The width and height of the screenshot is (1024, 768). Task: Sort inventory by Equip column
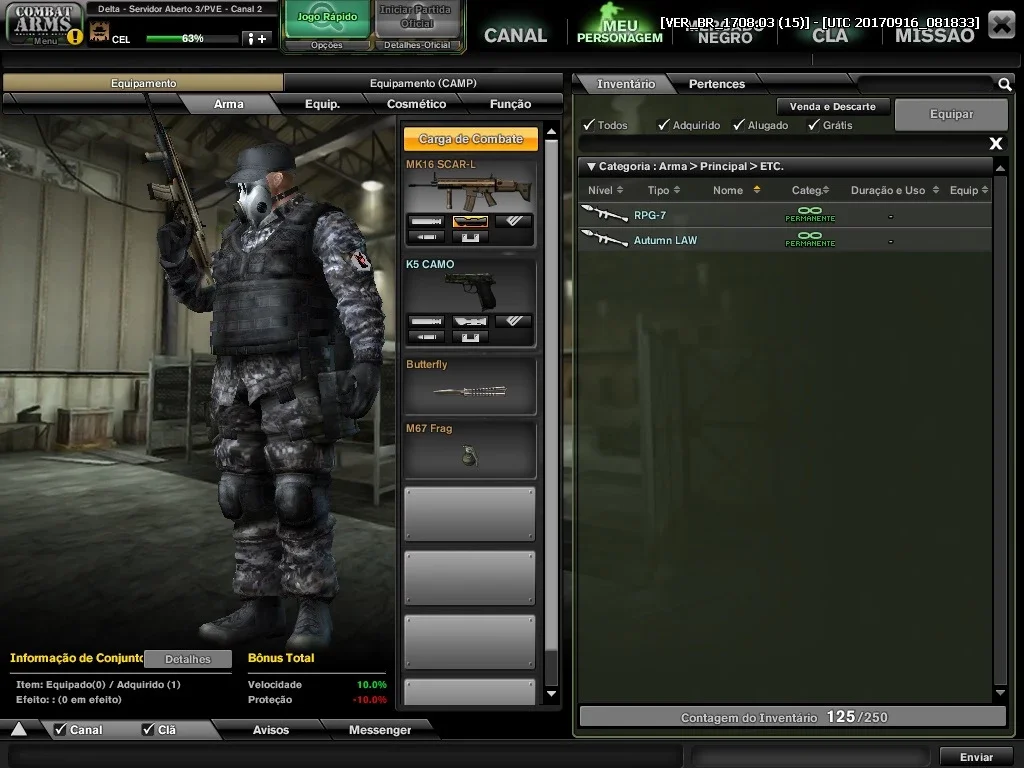pos(969,190)
